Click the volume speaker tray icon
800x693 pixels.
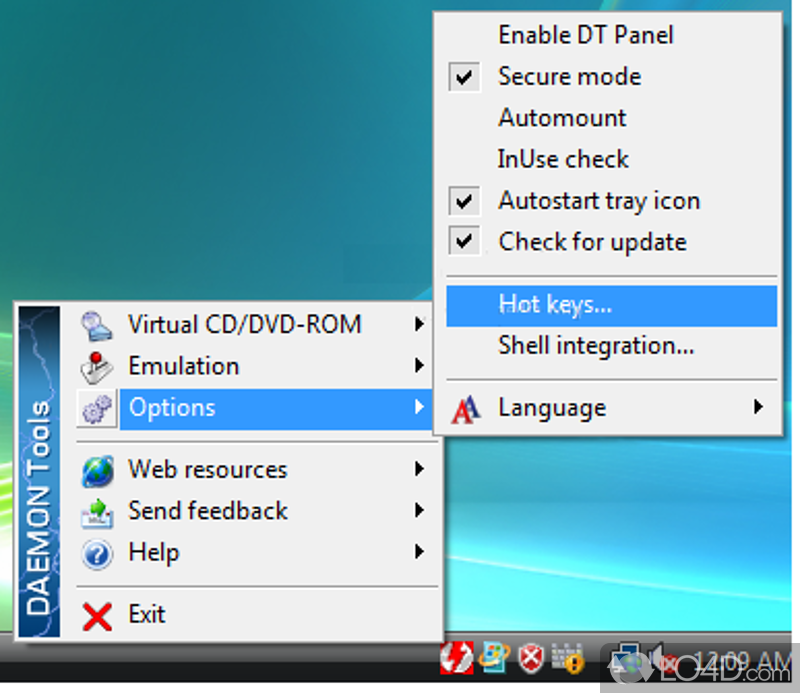(x=661, y=659)
